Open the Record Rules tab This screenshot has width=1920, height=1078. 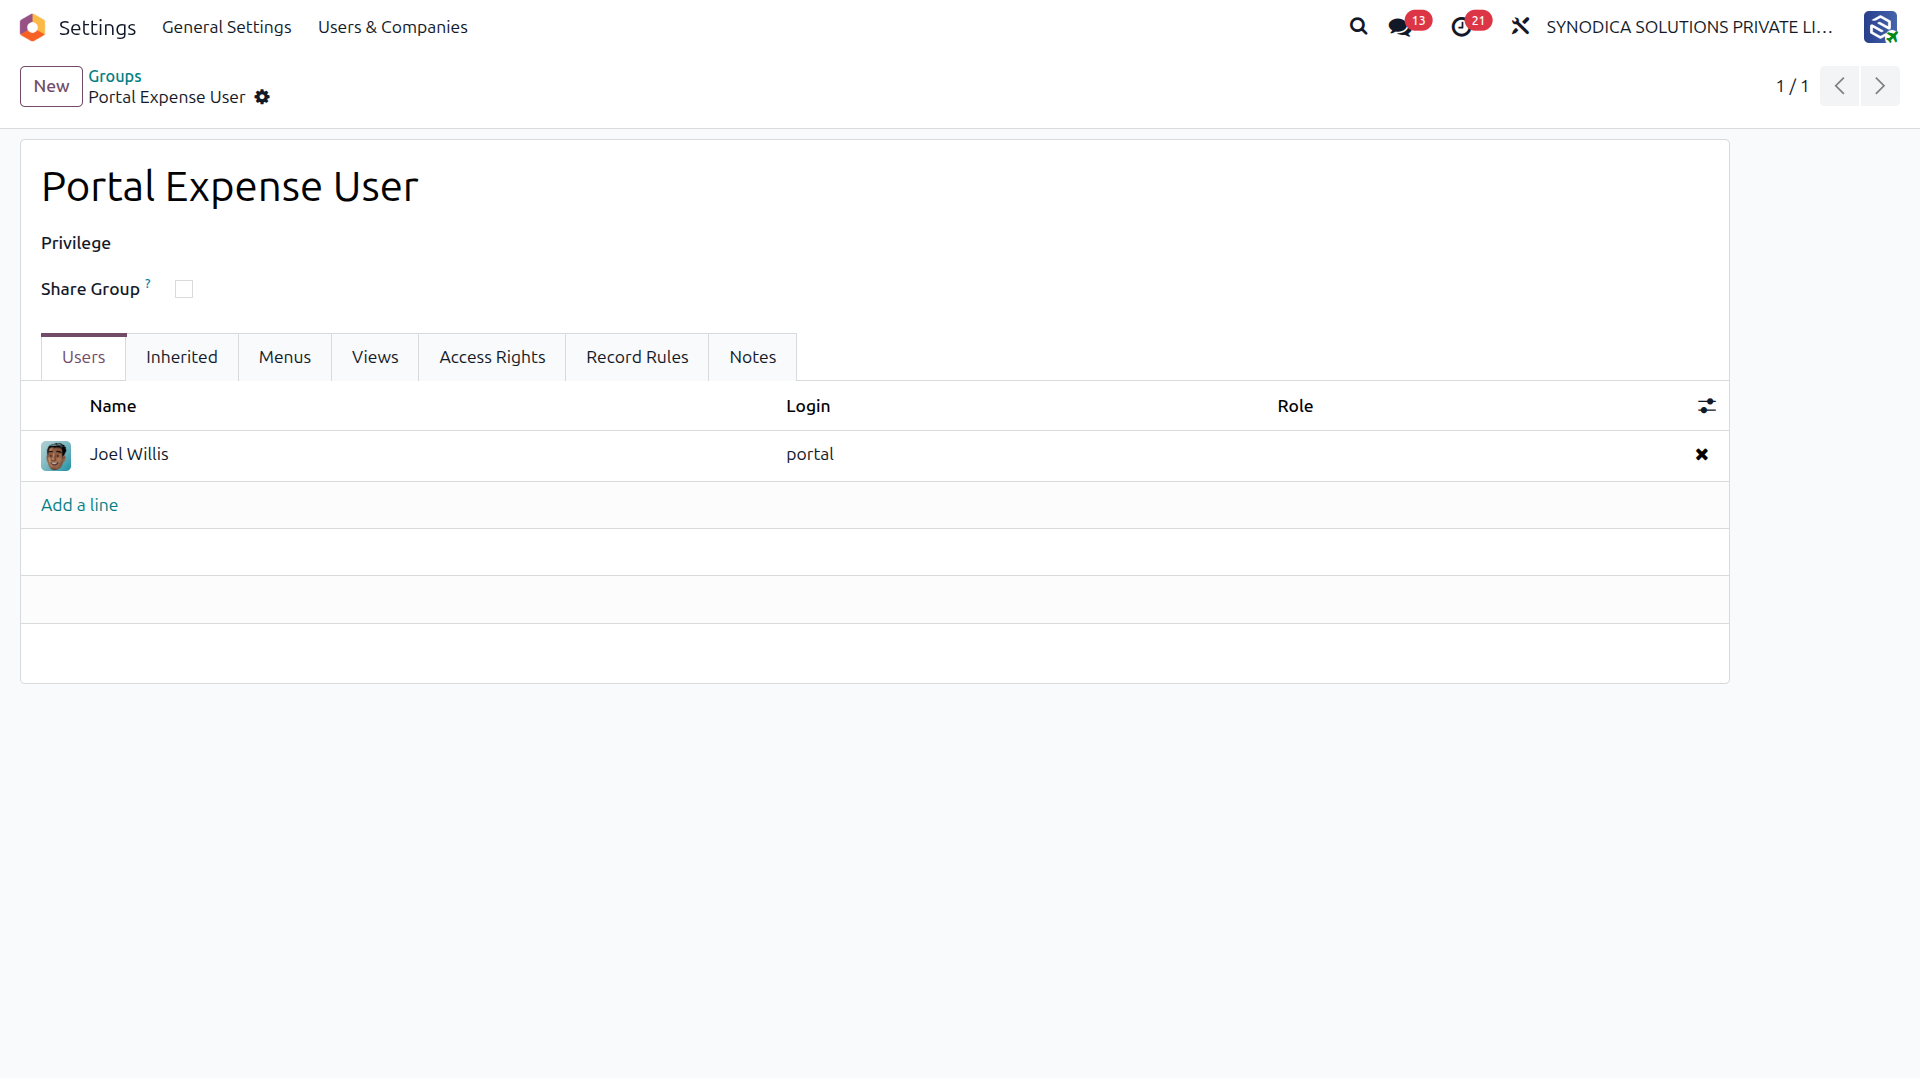pyautogui.click(x=637, y=357)
